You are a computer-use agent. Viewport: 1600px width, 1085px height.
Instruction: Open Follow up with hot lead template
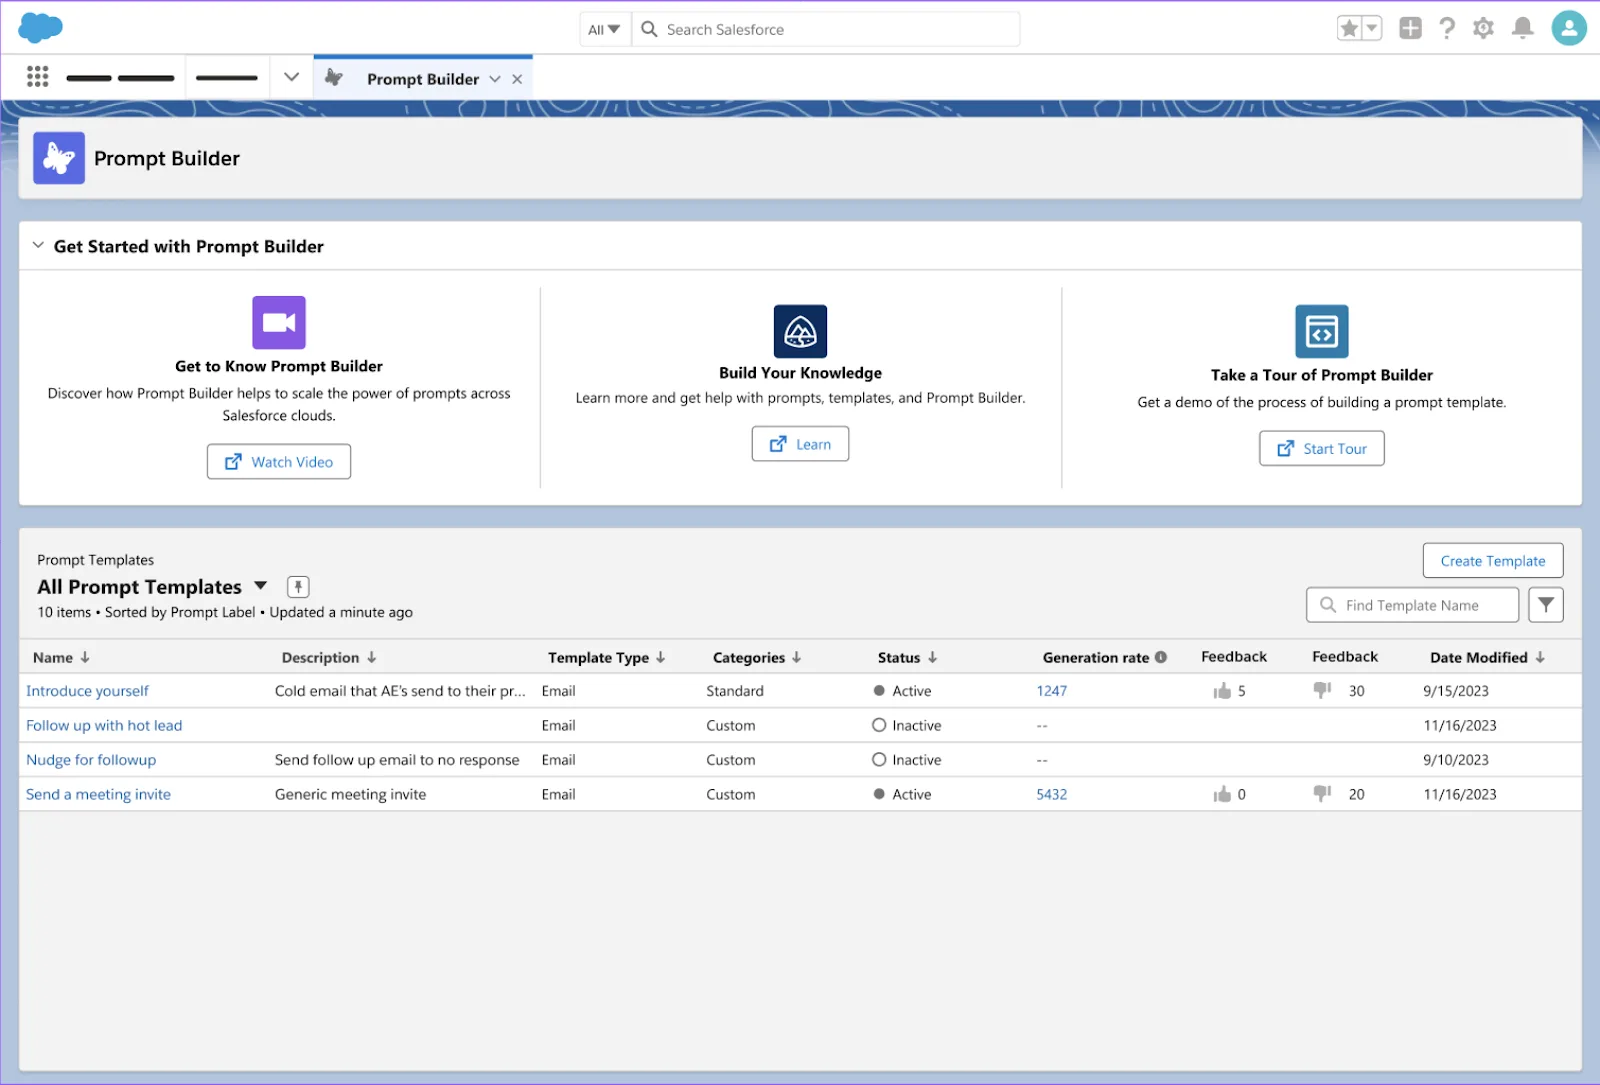pyautogui.click(x=104, y=725)
